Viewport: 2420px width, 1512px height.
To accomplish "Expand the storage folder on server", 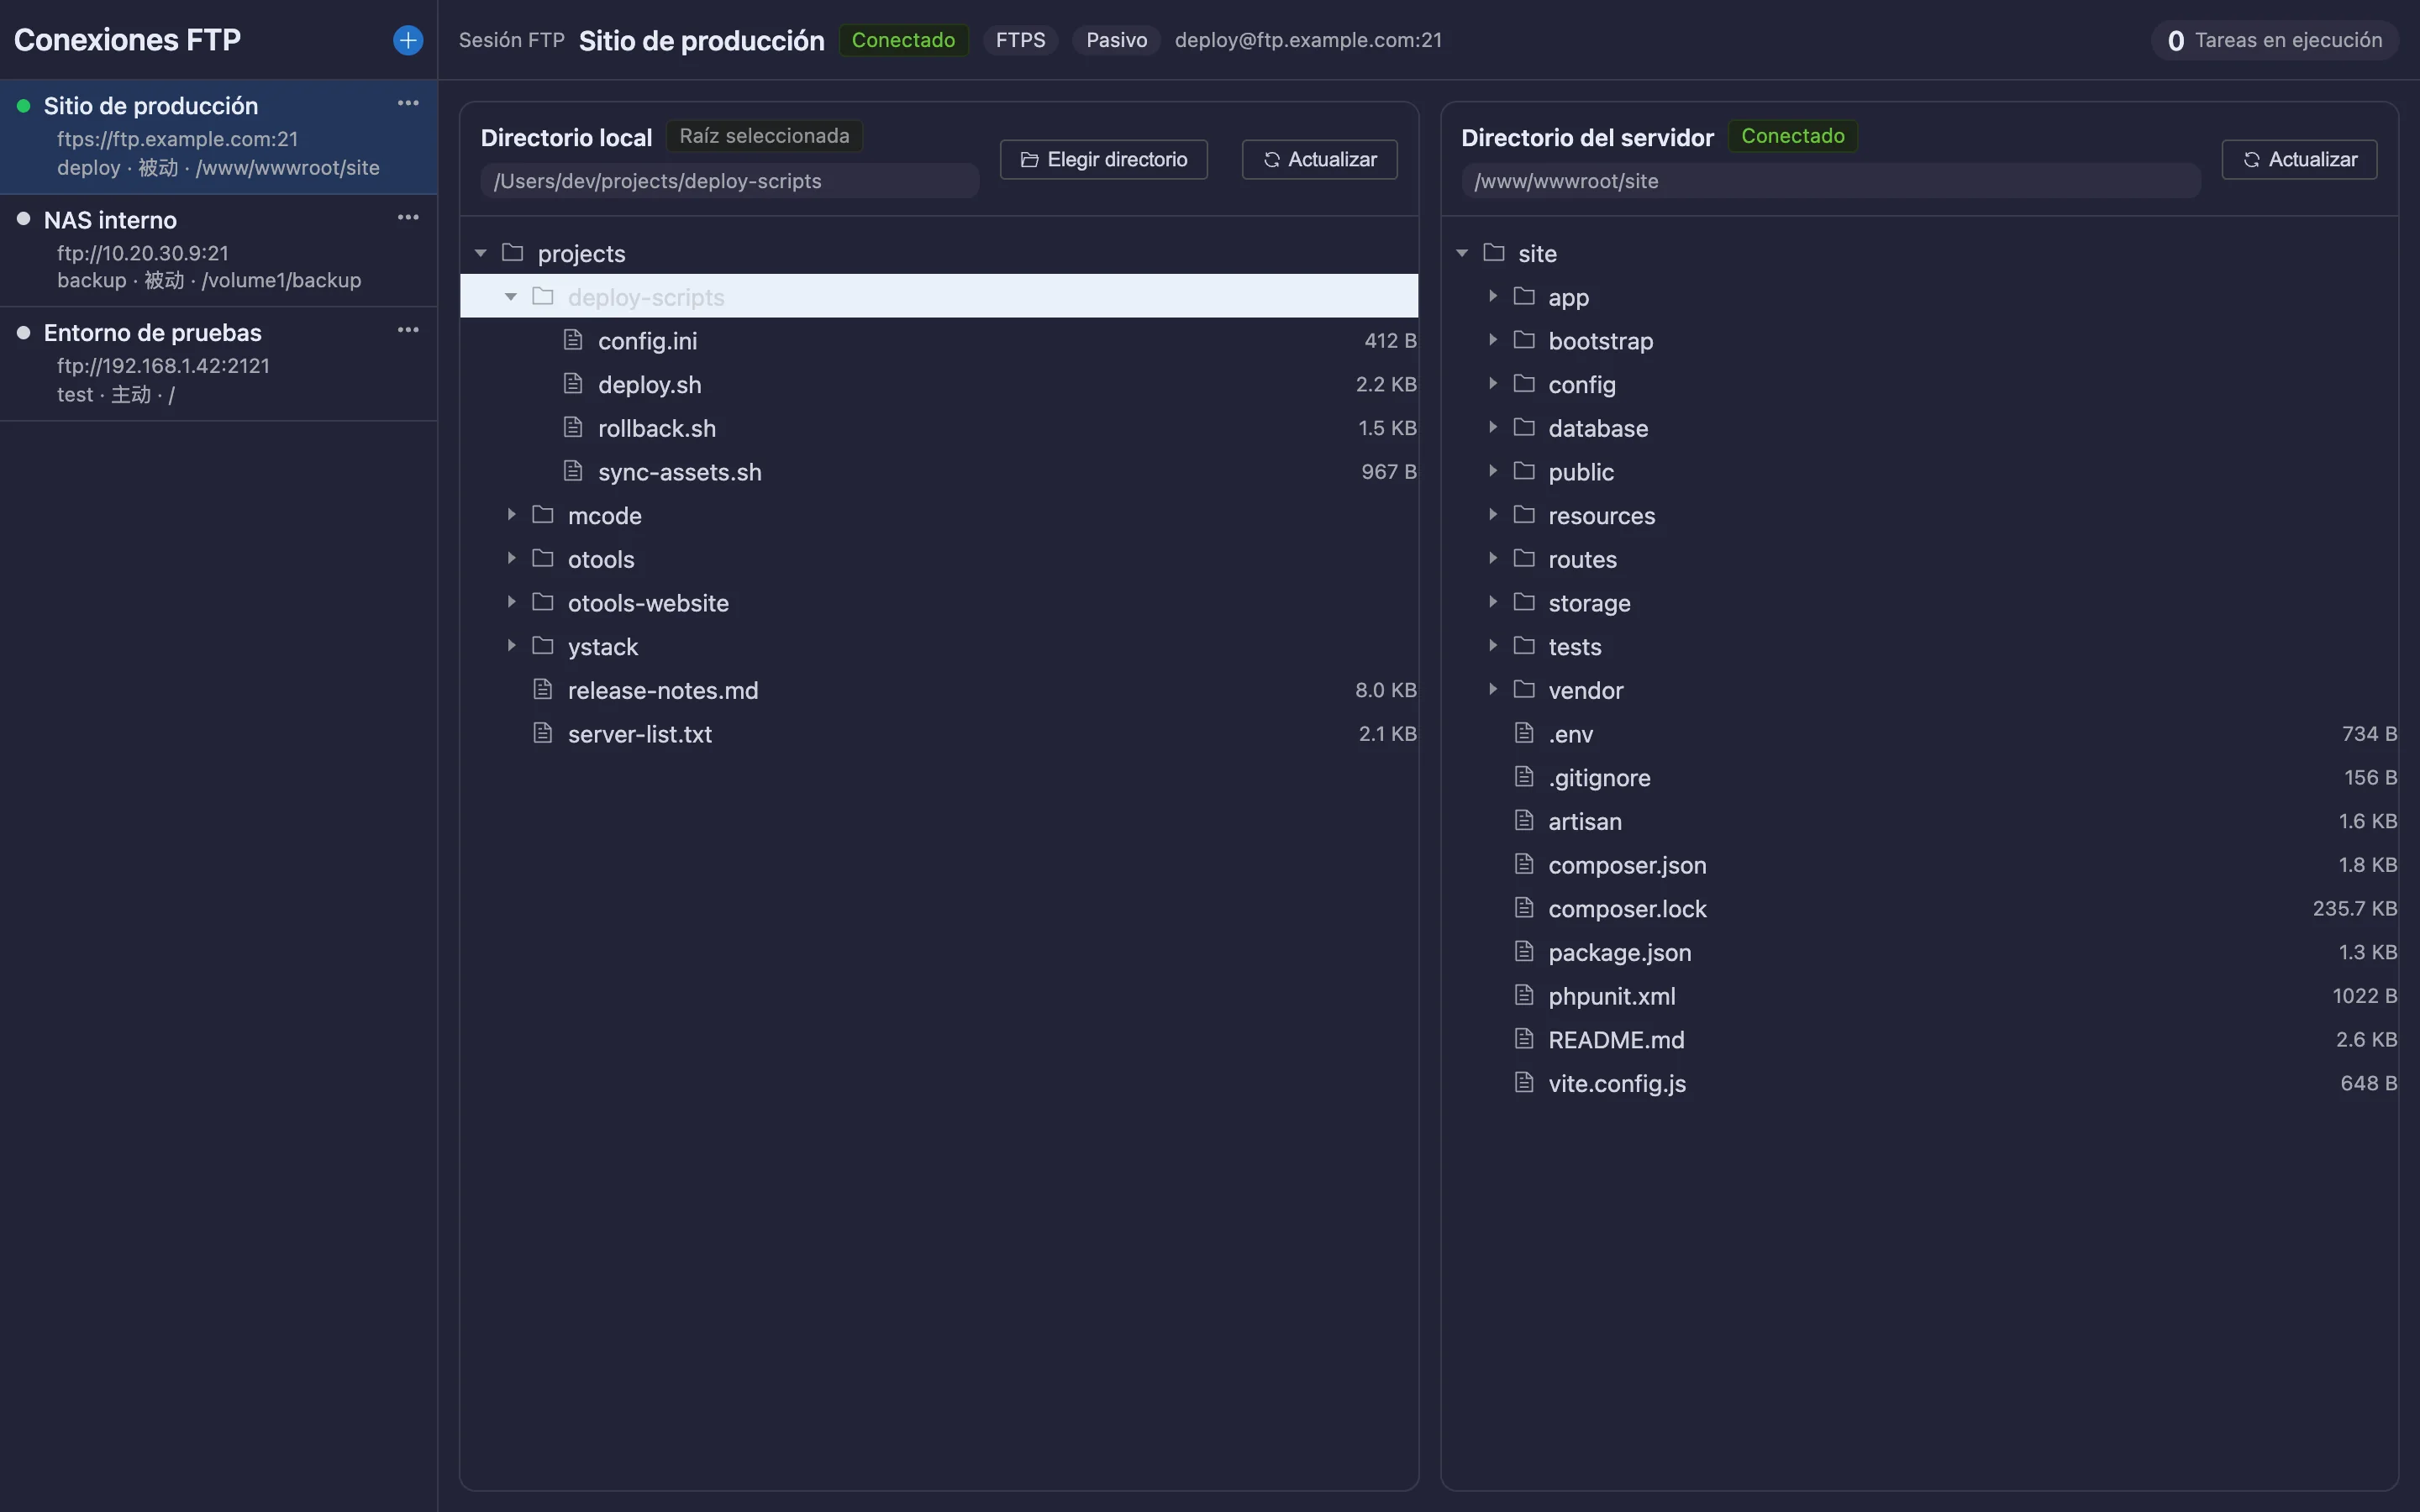I will click(1492, 602).
